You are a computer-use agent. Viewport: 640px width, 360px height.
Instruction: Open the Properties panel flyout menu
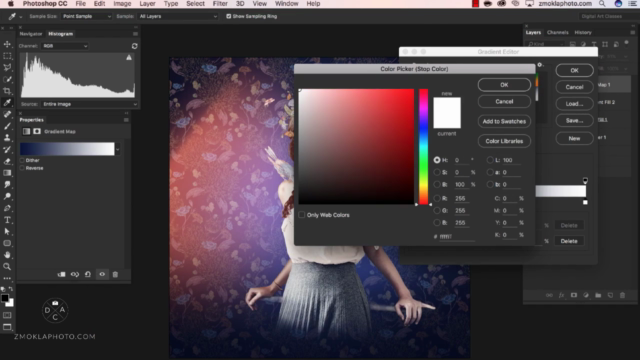coord(126,120)
